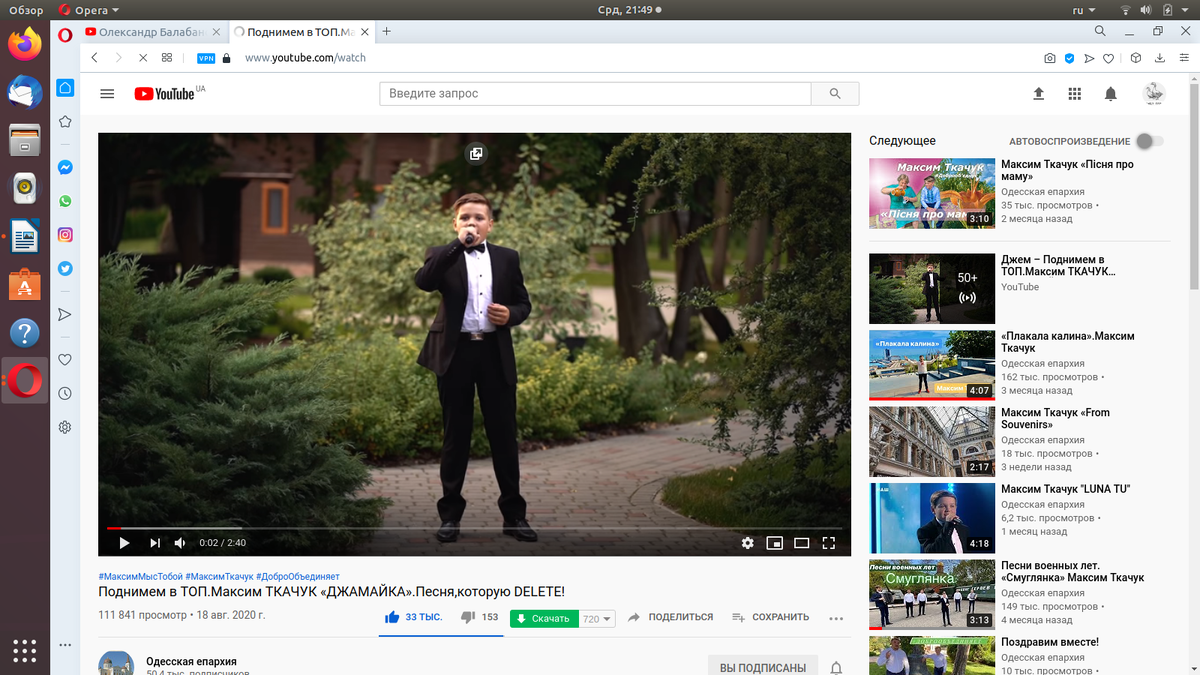Open Opera sidebar Twitter icon
Viewport: 1200px width, 675px height.
click(65, 268)
